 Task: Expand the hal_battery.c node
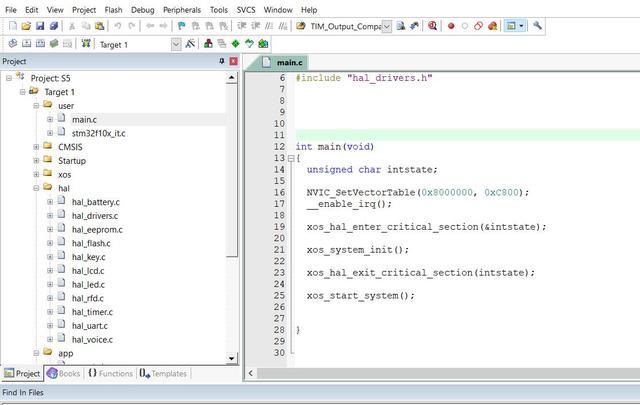[50, 202]
